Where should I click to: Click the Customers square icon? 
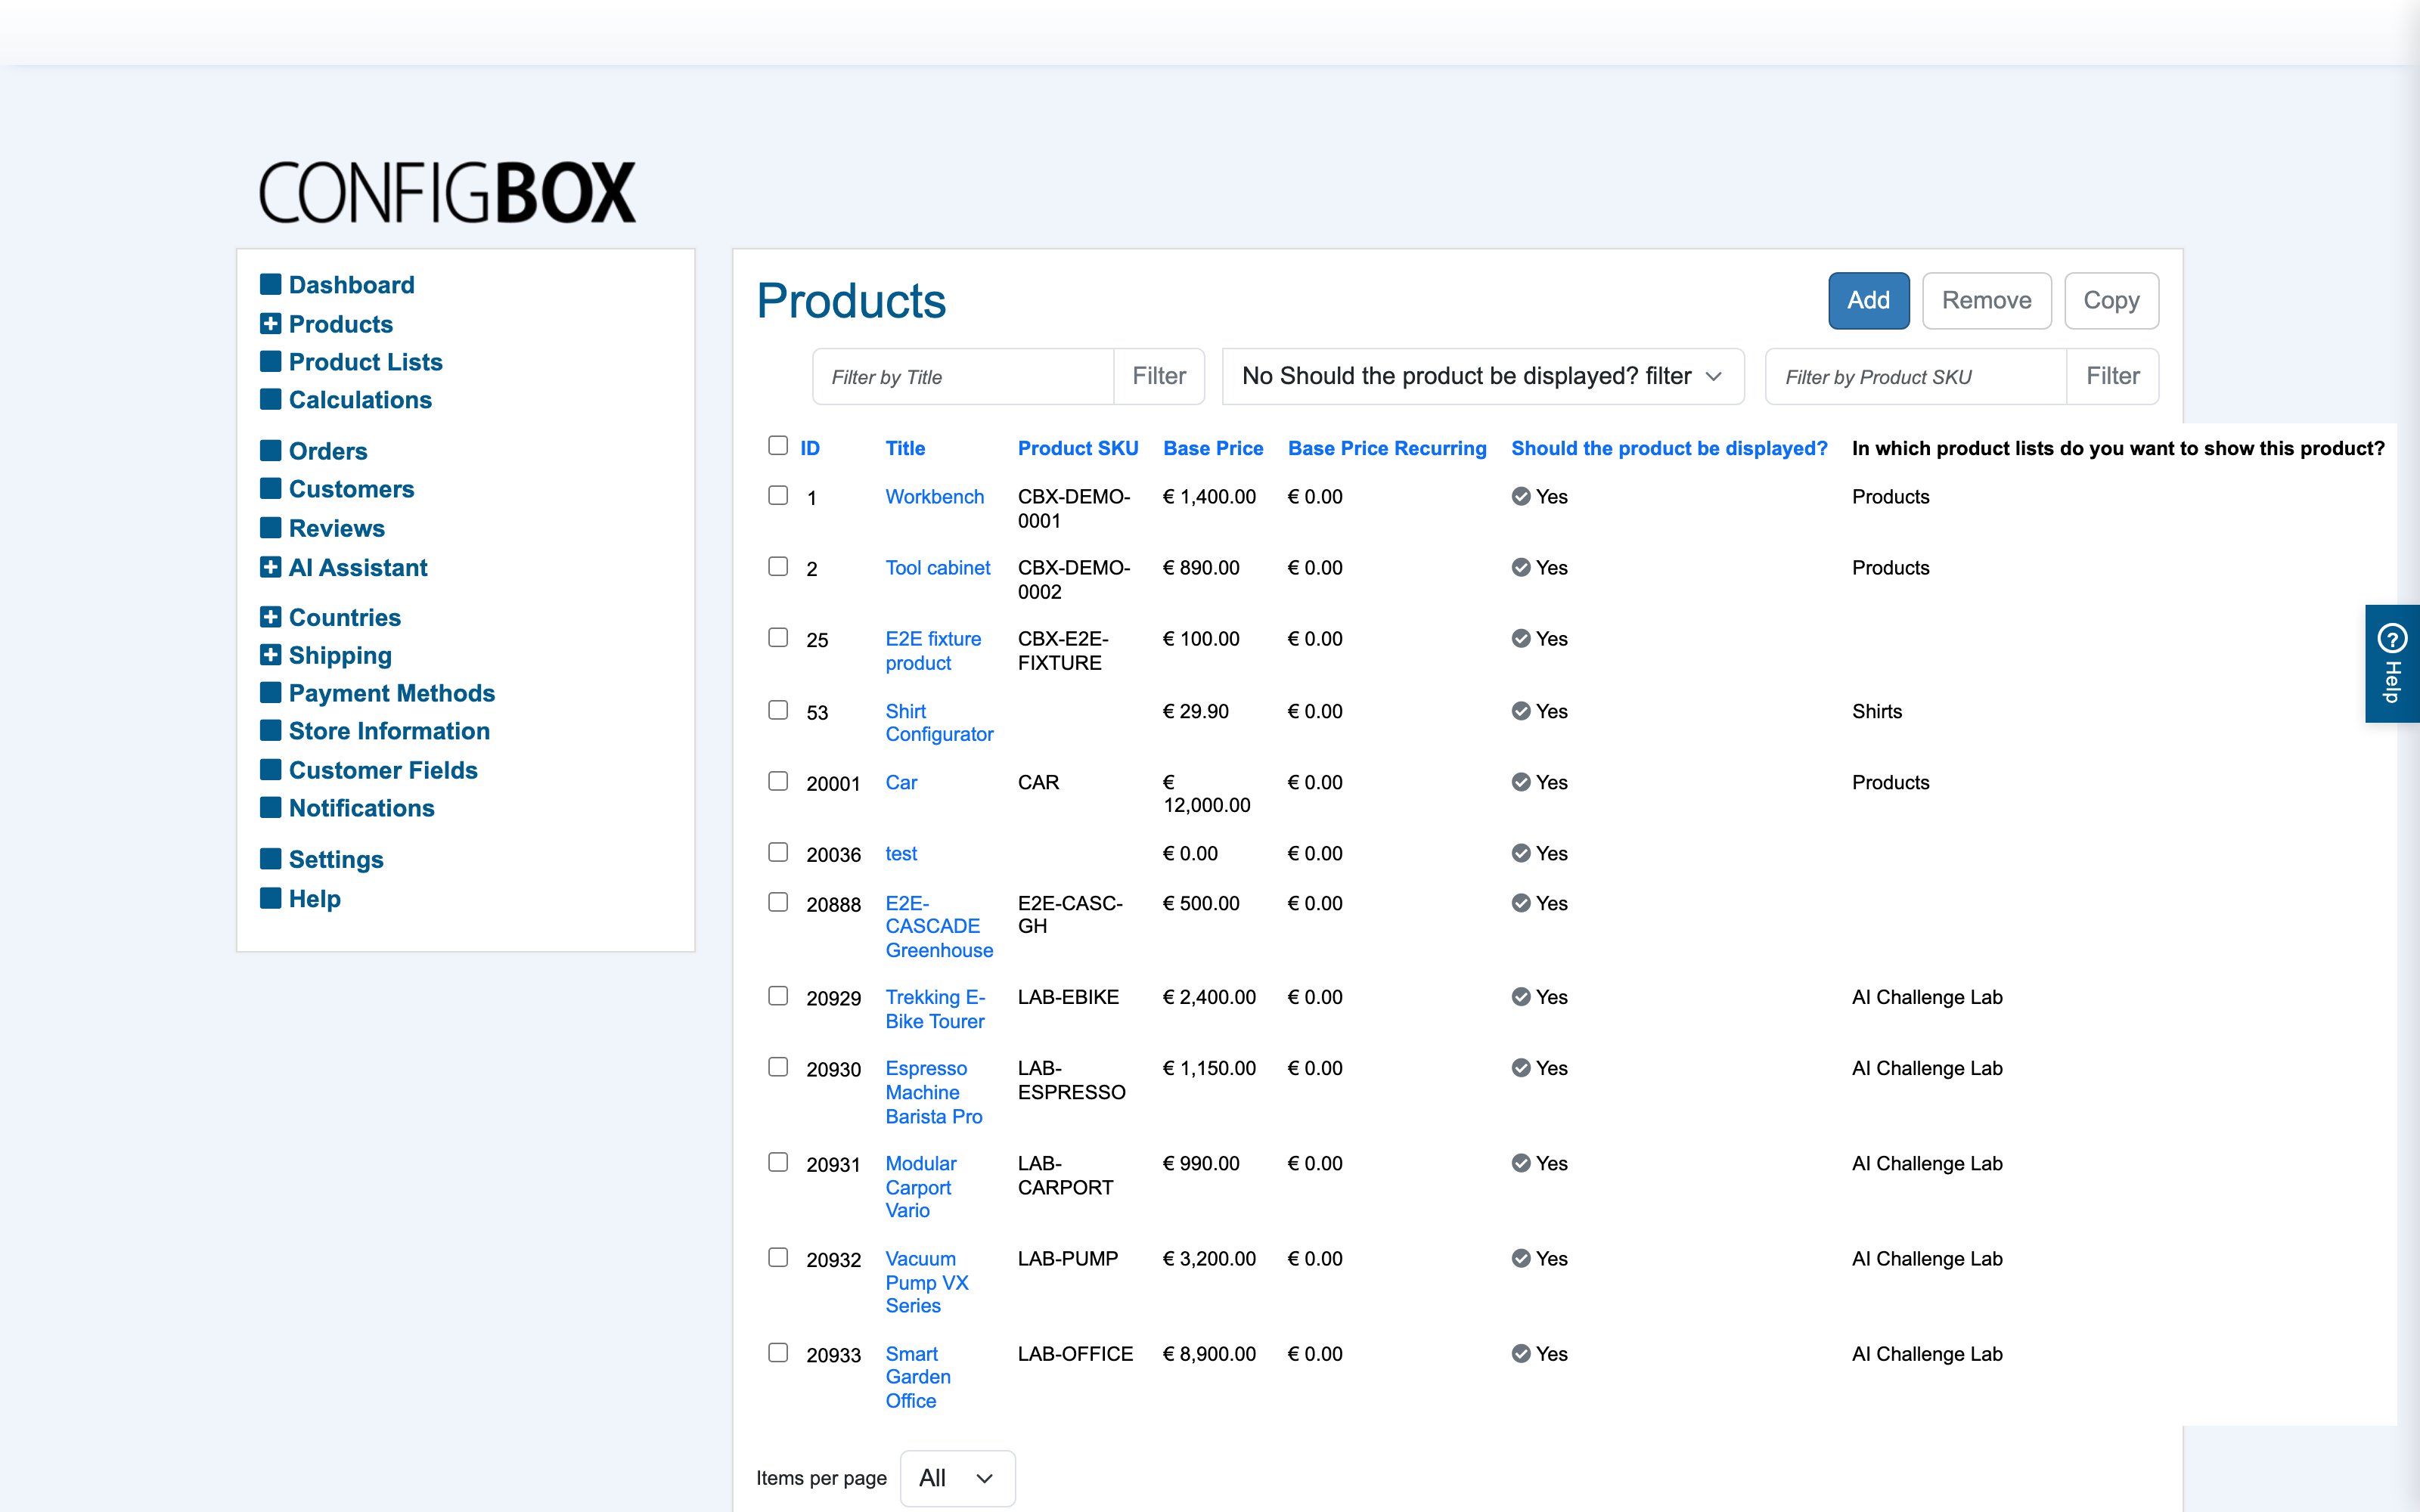(x=270, y=489)
